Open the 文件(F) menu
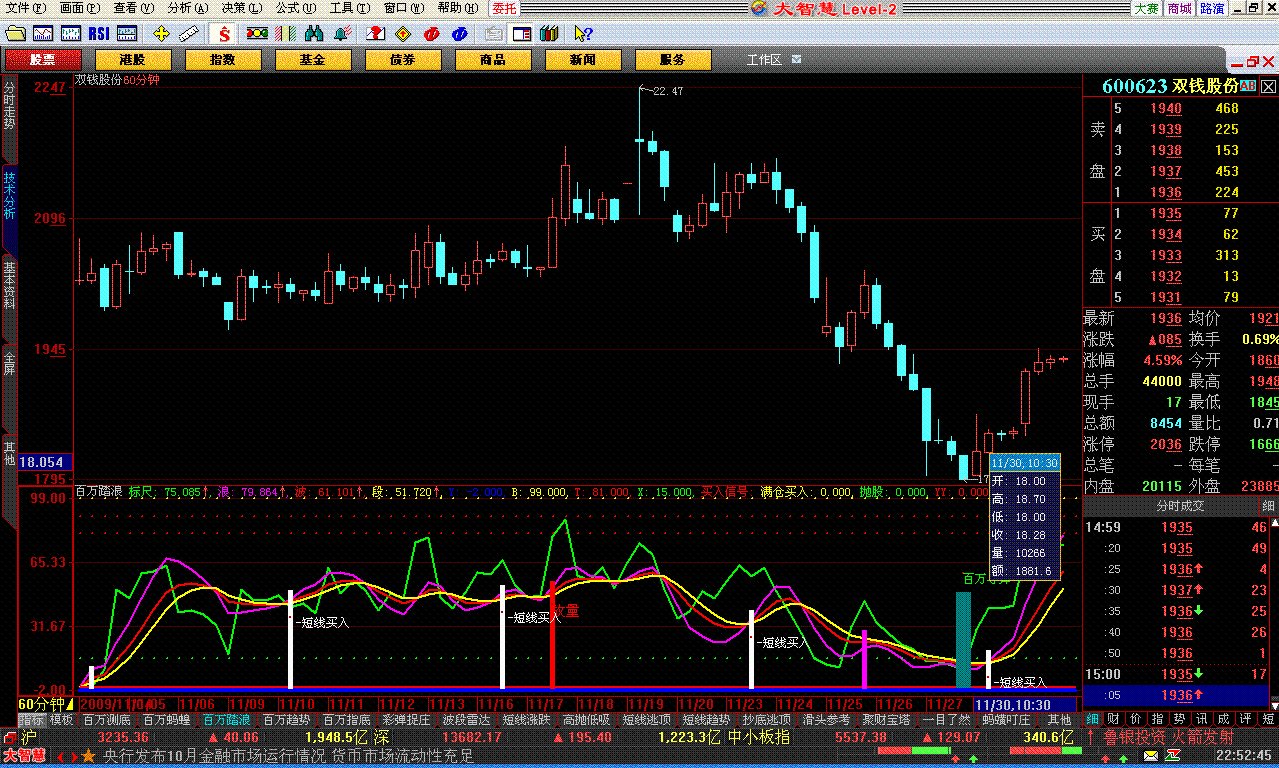The image size is (1279, 768). [25, 8]
